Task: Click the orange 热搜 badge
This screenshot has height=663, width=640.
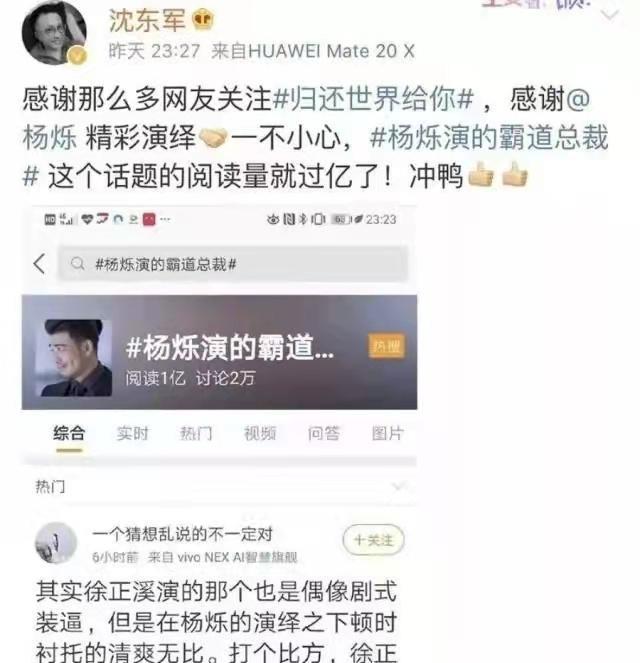Action: pyautogui.click(x=387, y=346)
